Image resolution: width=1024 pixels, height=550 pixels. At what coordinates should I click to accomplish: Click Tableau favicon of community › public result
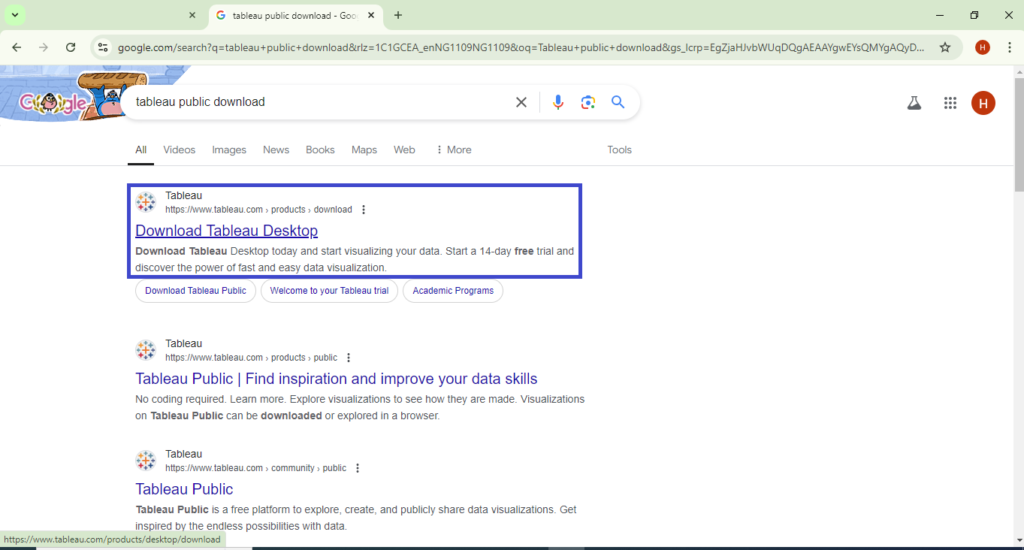coord(146,461)
